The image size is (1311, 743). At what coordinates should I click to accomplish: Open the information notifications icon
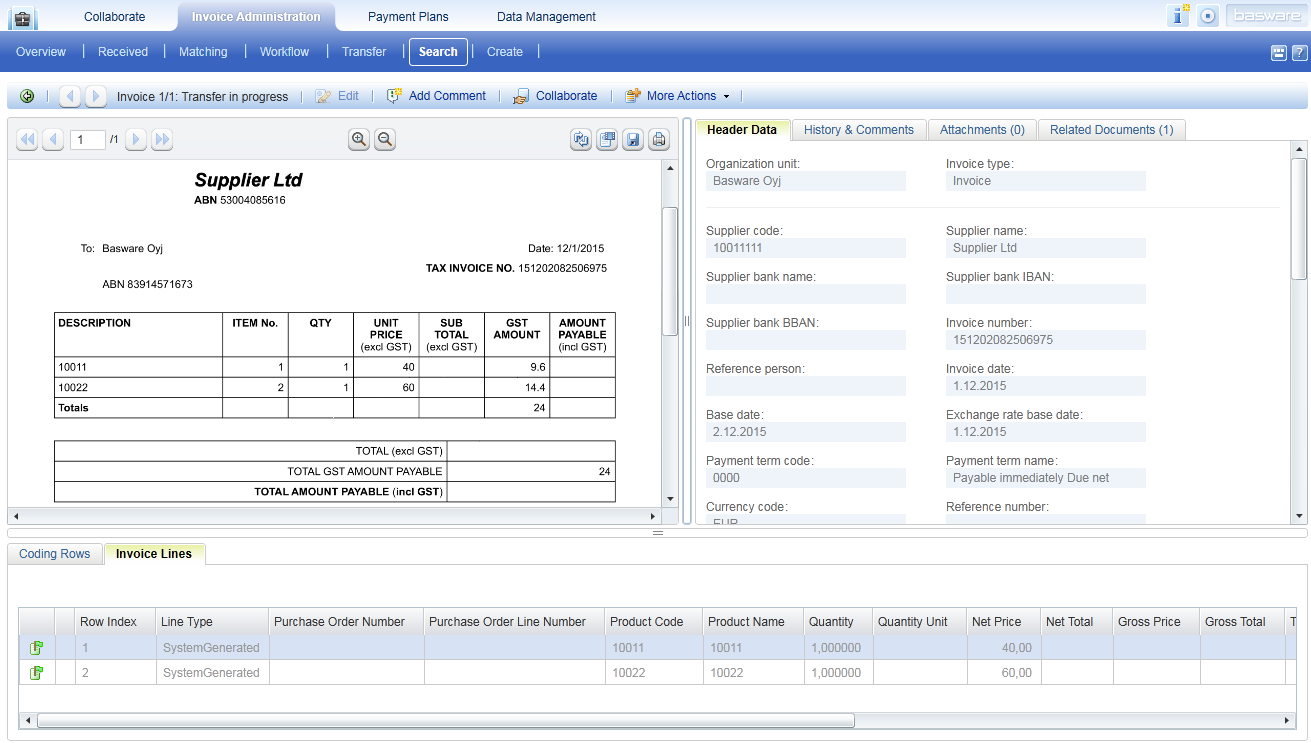[1180, 16]
